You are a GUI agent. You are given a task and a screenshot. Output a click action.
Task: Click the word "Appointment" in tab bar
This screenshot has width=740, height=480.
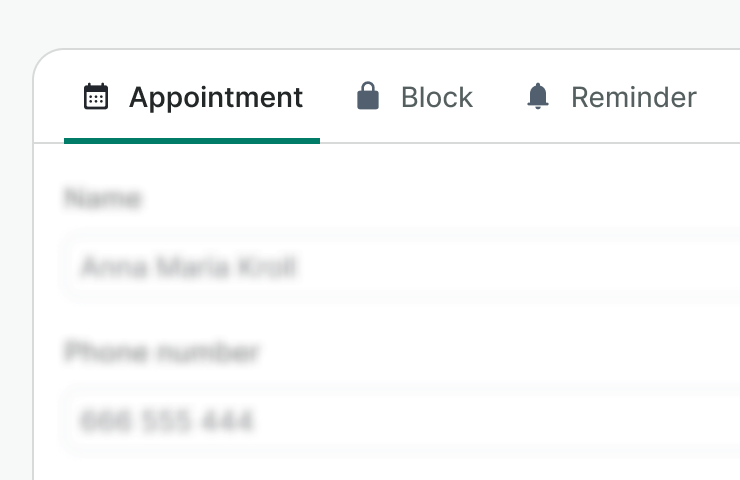[x=216, y=98]
